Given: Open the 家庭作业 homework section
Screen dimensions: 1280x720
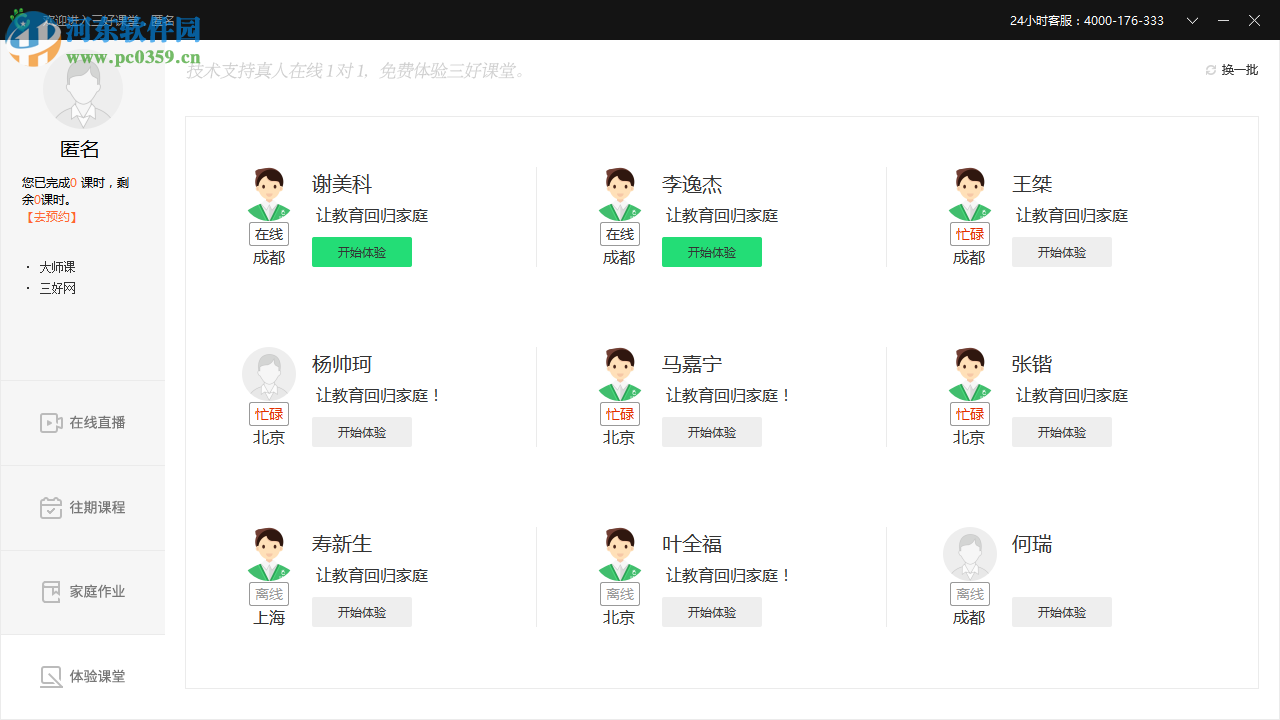Looking at the screenshot, I should pyautogui.click(x=82, y=591).
